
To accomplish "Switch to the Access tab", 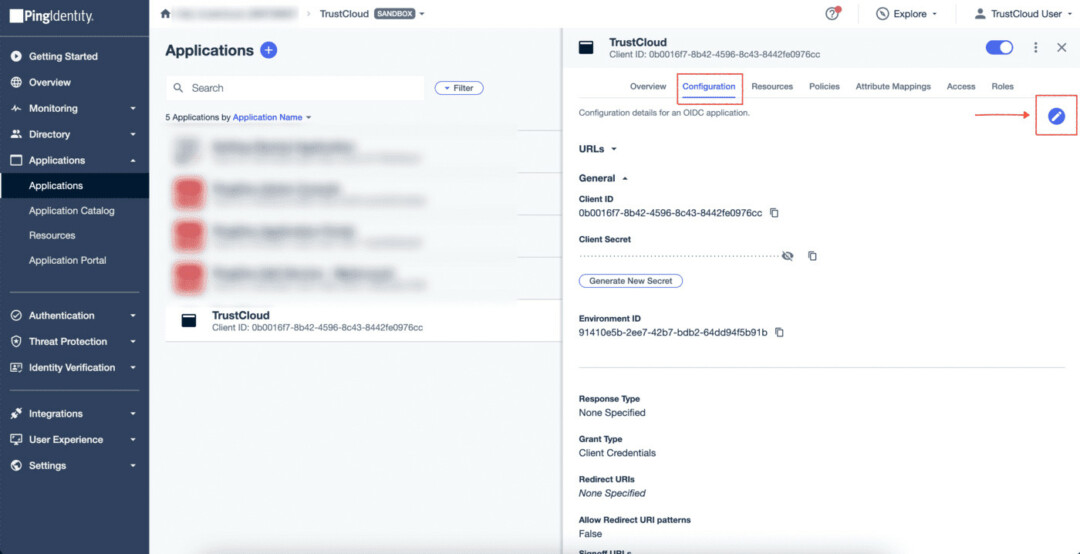I will pyautogui.click(x=961, y=87).
